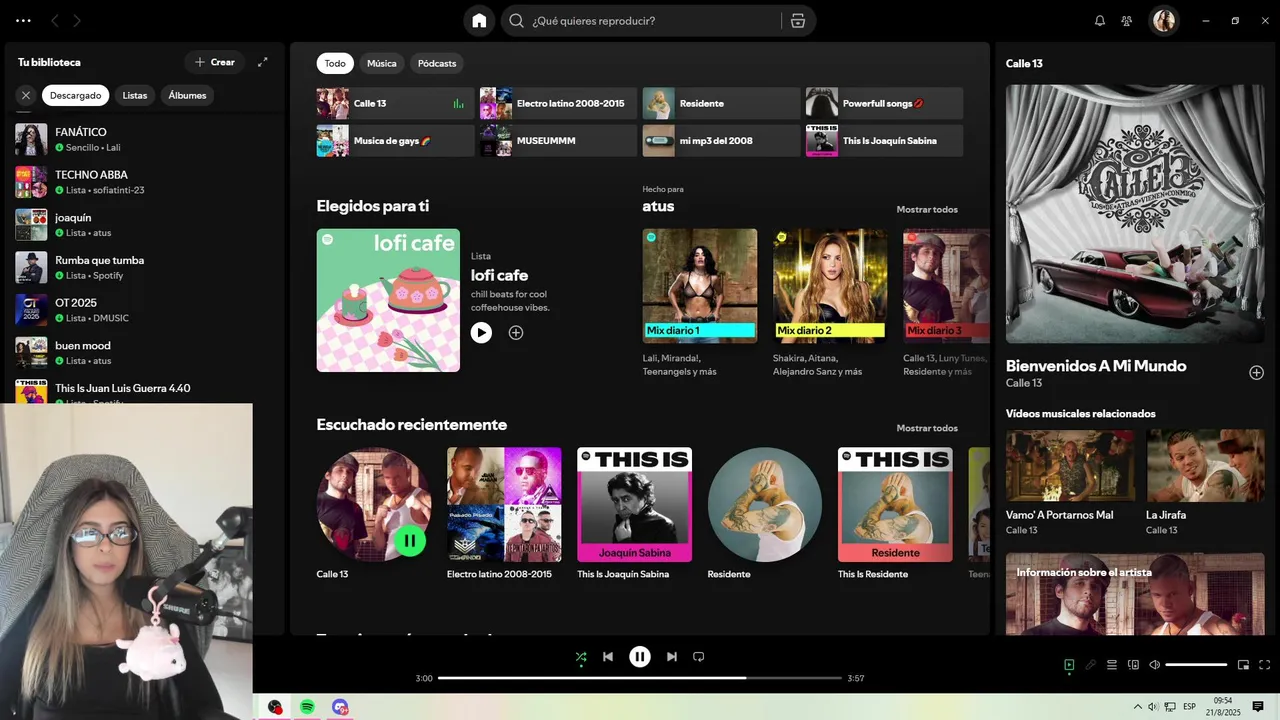Viewport: 1280px width, 720px height.
Task: Toggle the Now Playing view icon
Action: pyautogui.click(x=1069, y=665)
